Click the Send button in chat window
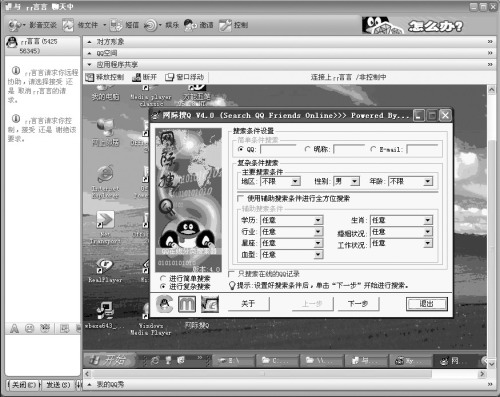The width and height of the screenshot is (500, 397). (58, 385)
